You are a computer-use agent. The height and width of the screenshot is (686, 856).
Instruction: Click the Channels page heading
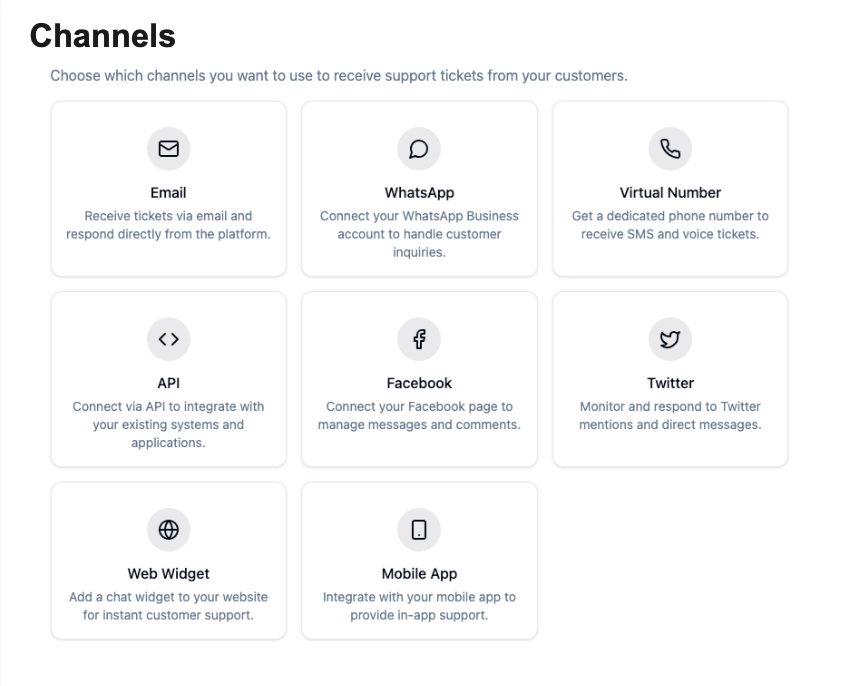coord(102,36)
